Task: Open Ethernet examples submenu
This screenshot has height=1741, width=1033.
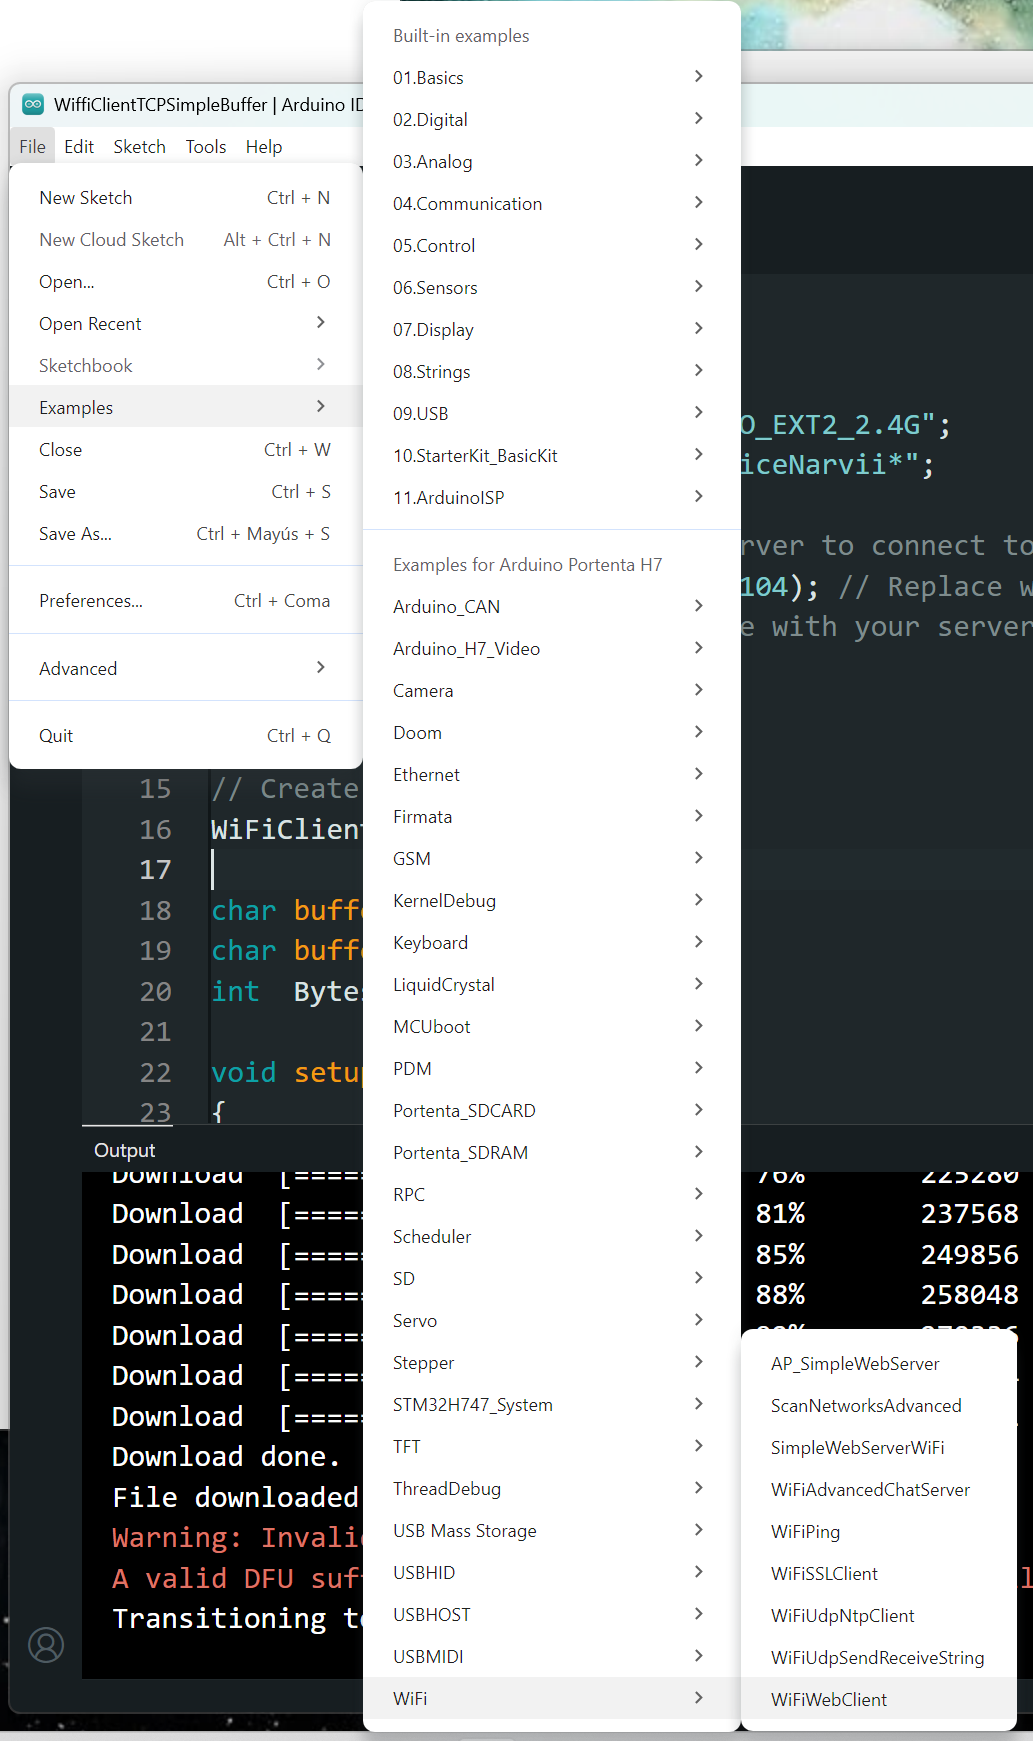Action: 551,775
